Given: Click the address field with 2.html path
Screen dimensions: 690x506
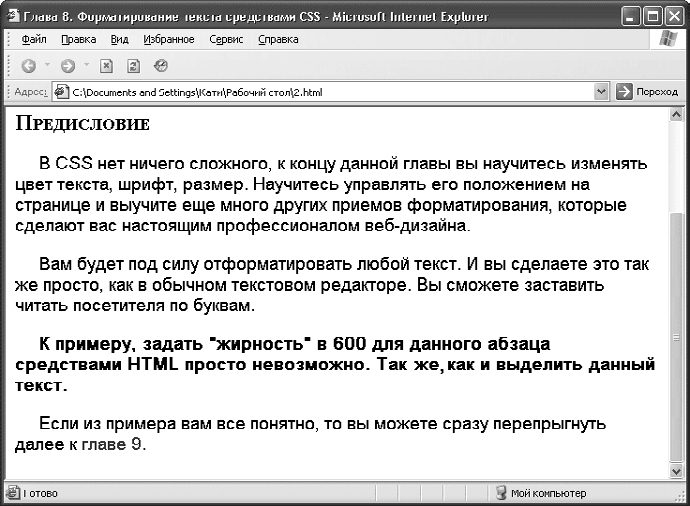Looking at the screenshot, I should tap(330, 92).
